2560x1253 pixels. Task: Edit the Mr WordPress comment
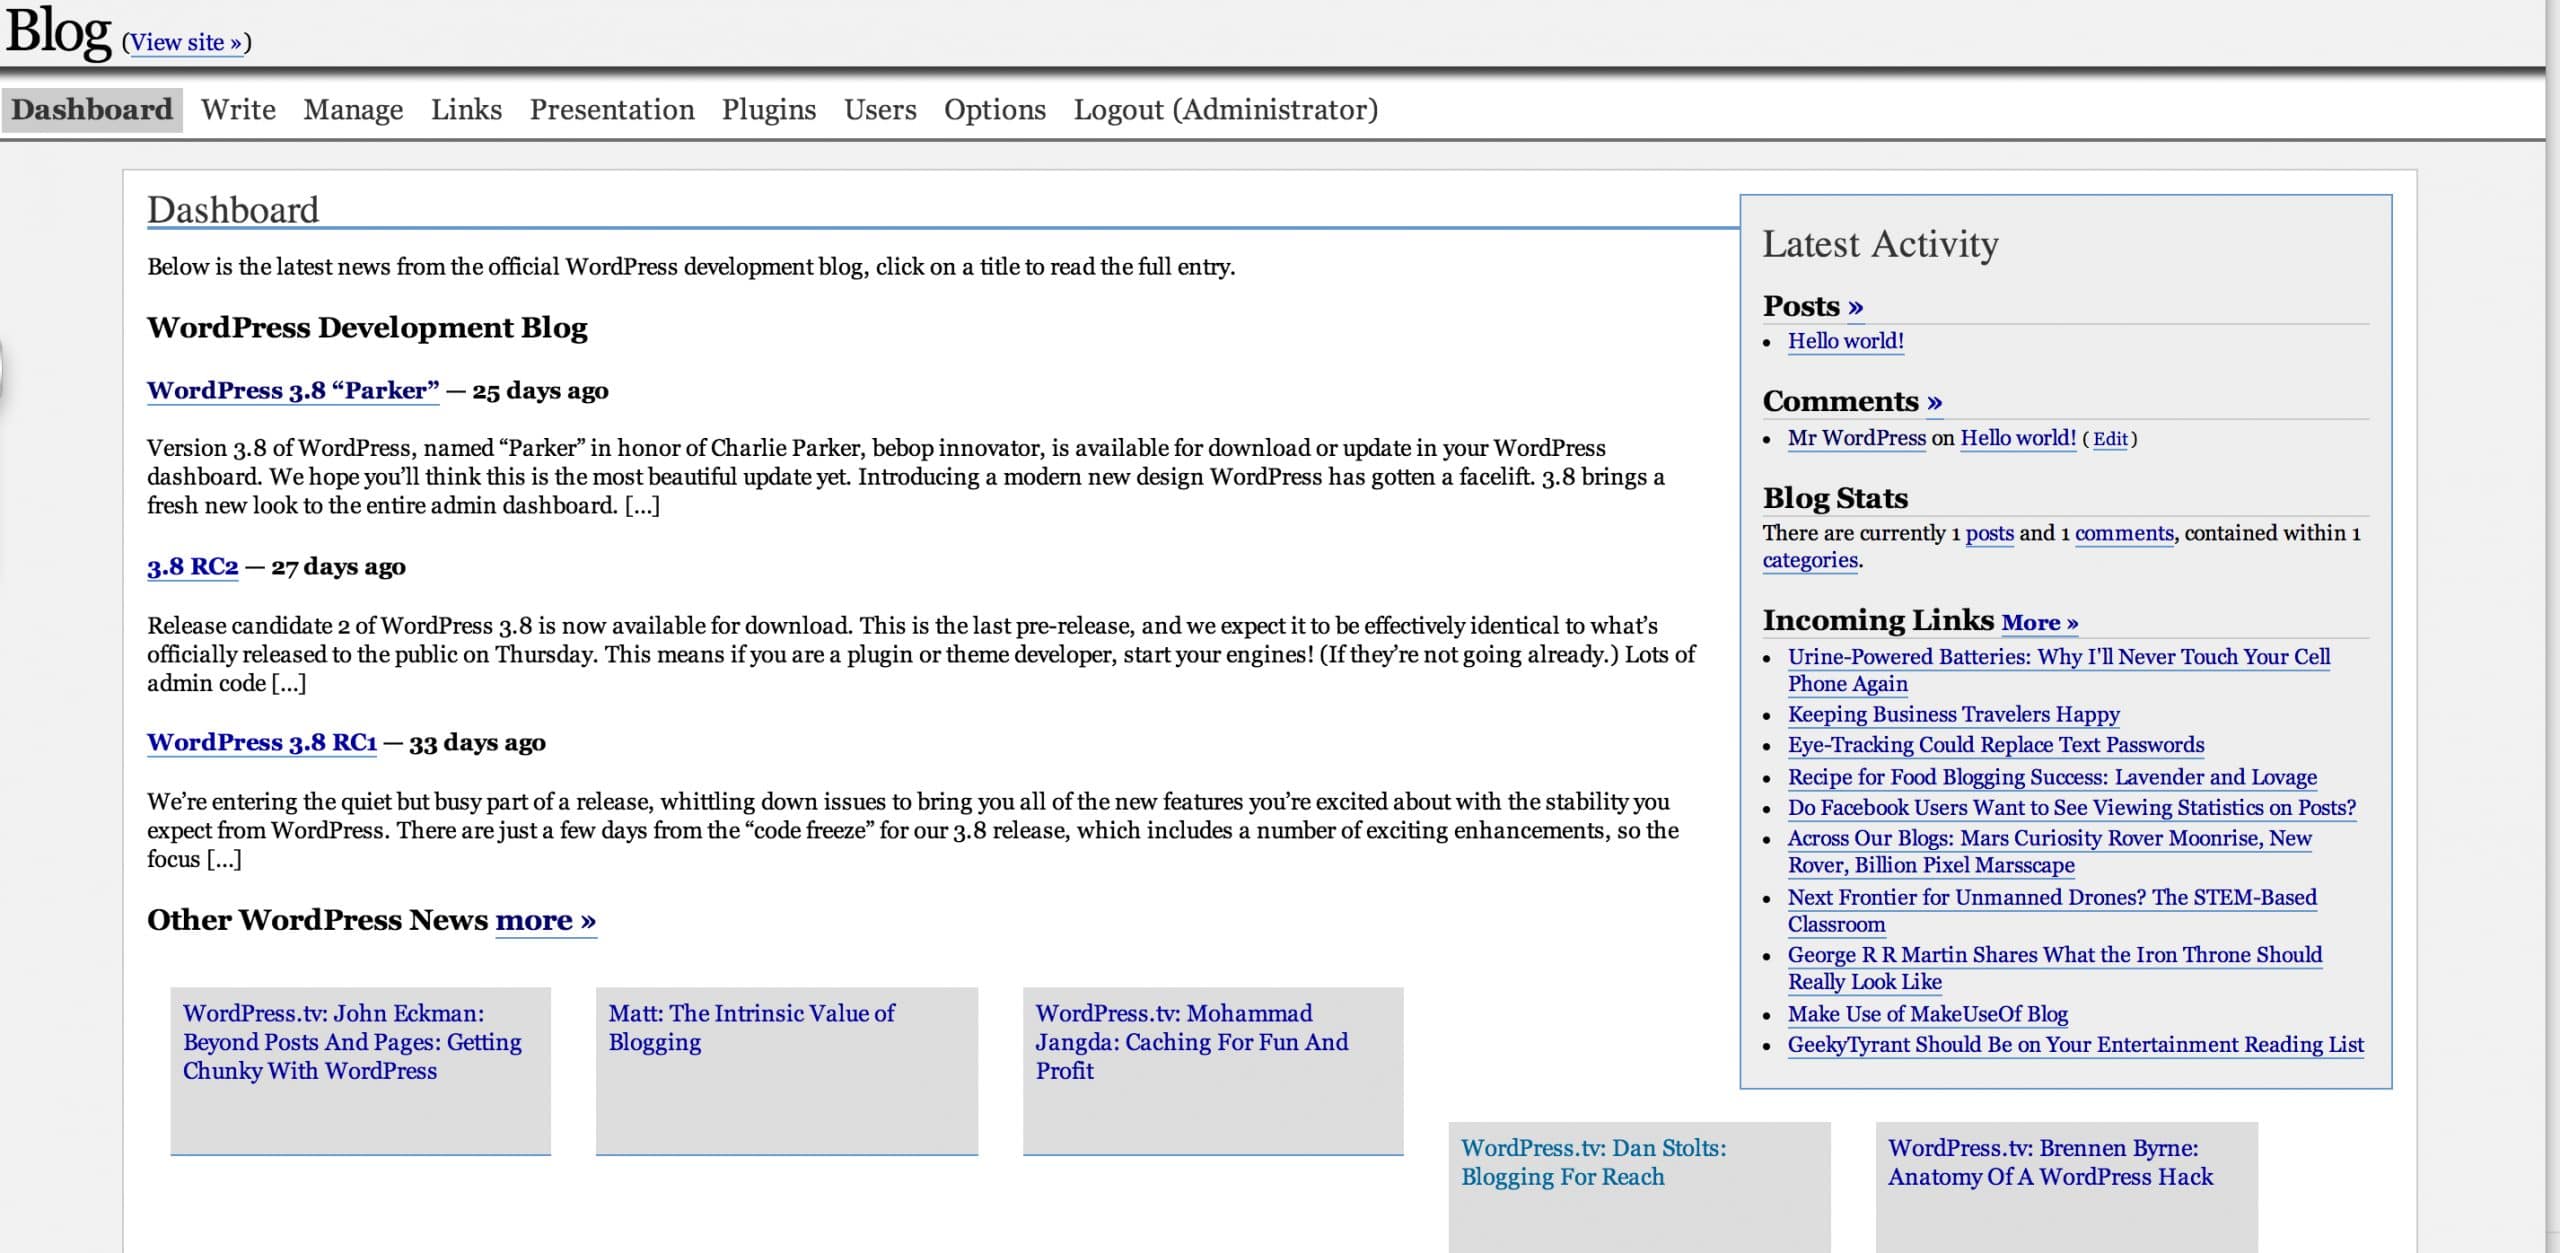point(2110,439)
